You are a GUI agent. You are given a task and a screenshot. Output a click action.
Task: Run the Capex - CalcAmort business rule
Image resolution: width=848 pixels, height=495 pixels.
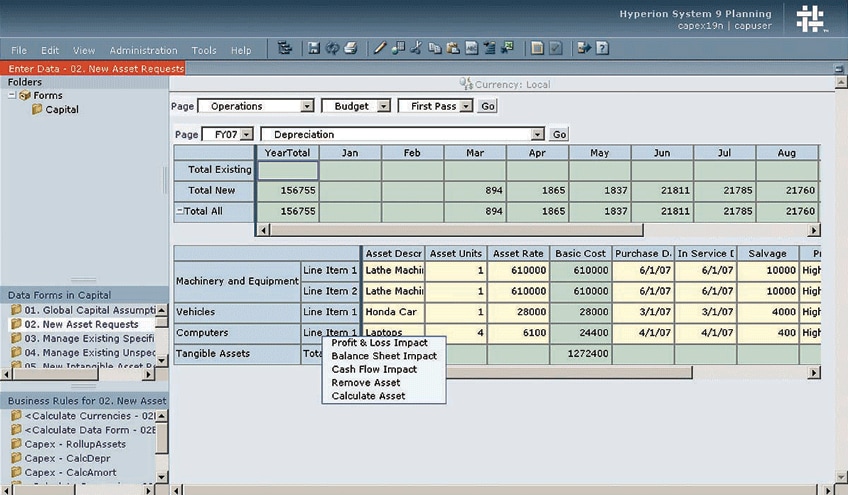tap(70, 472)
